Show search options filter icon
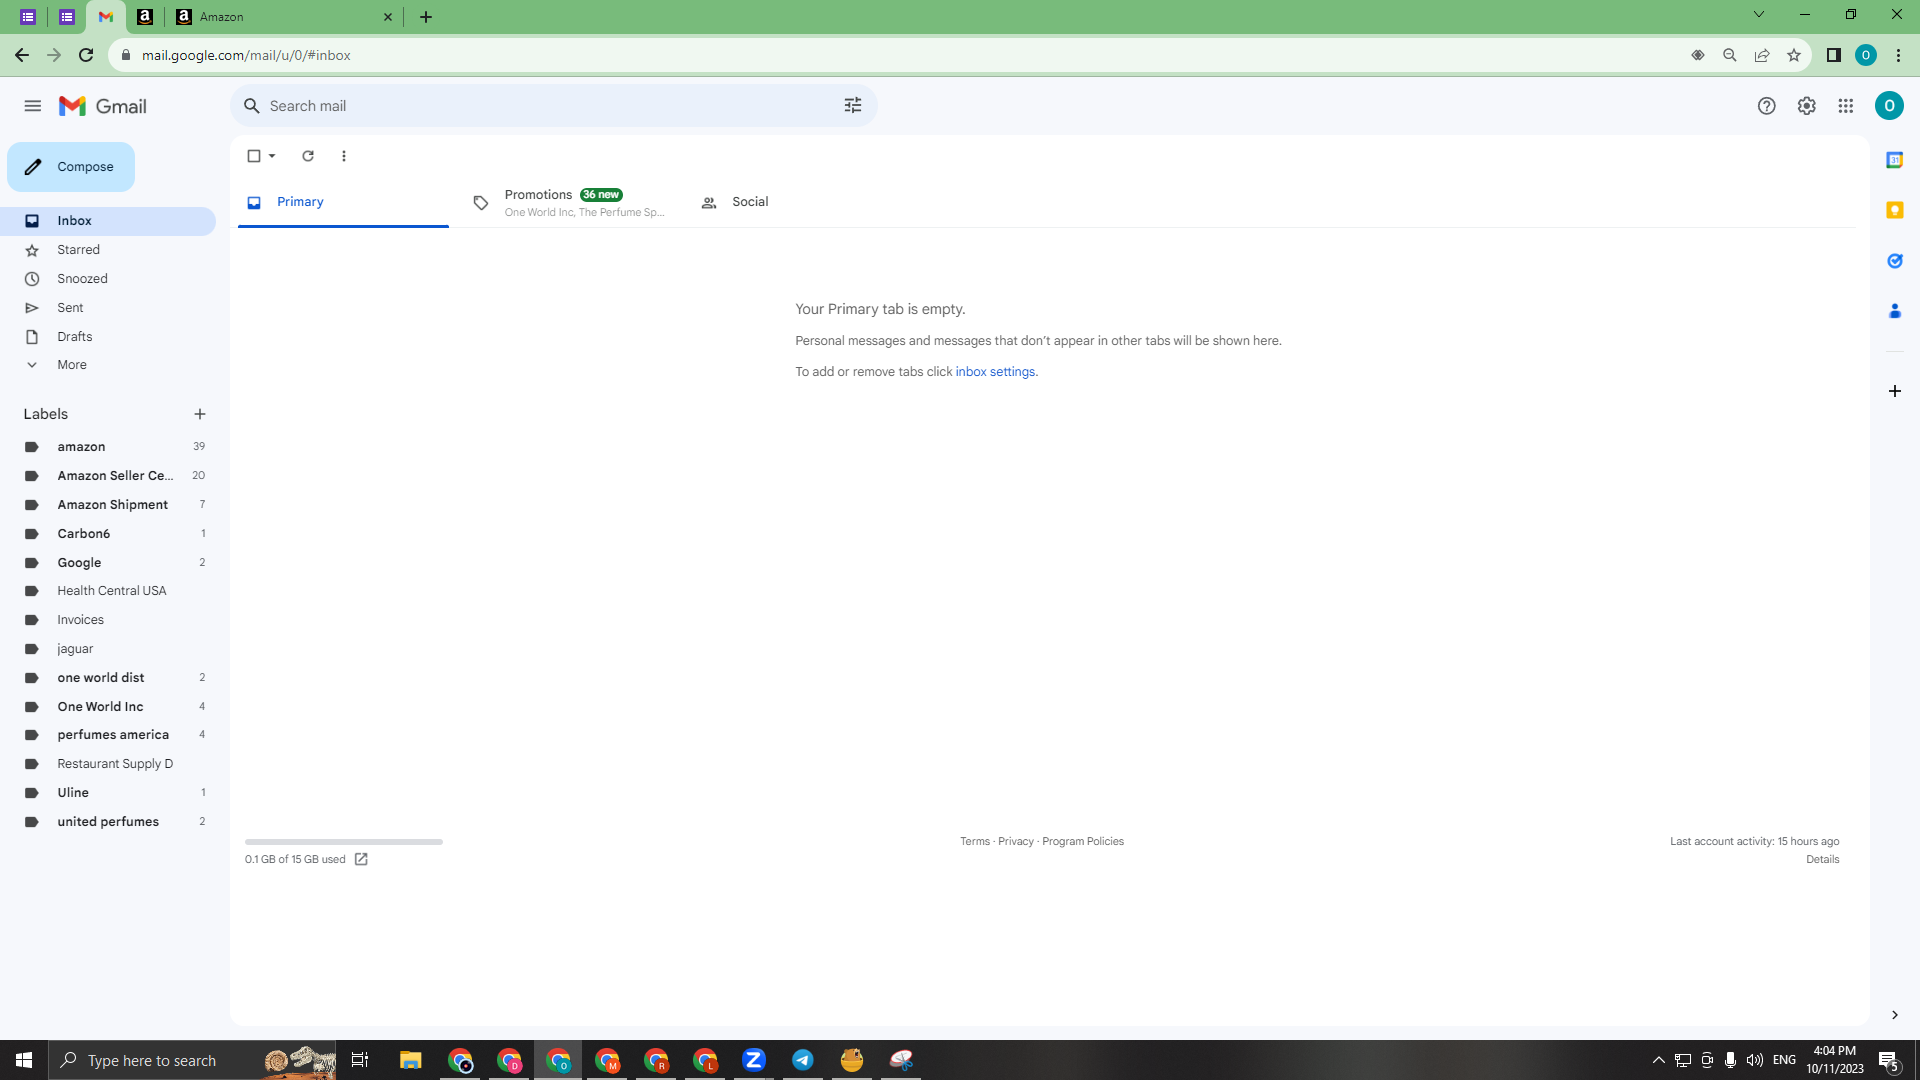1920x1080 pixels. pyautogui.click(x=853, y=106)
